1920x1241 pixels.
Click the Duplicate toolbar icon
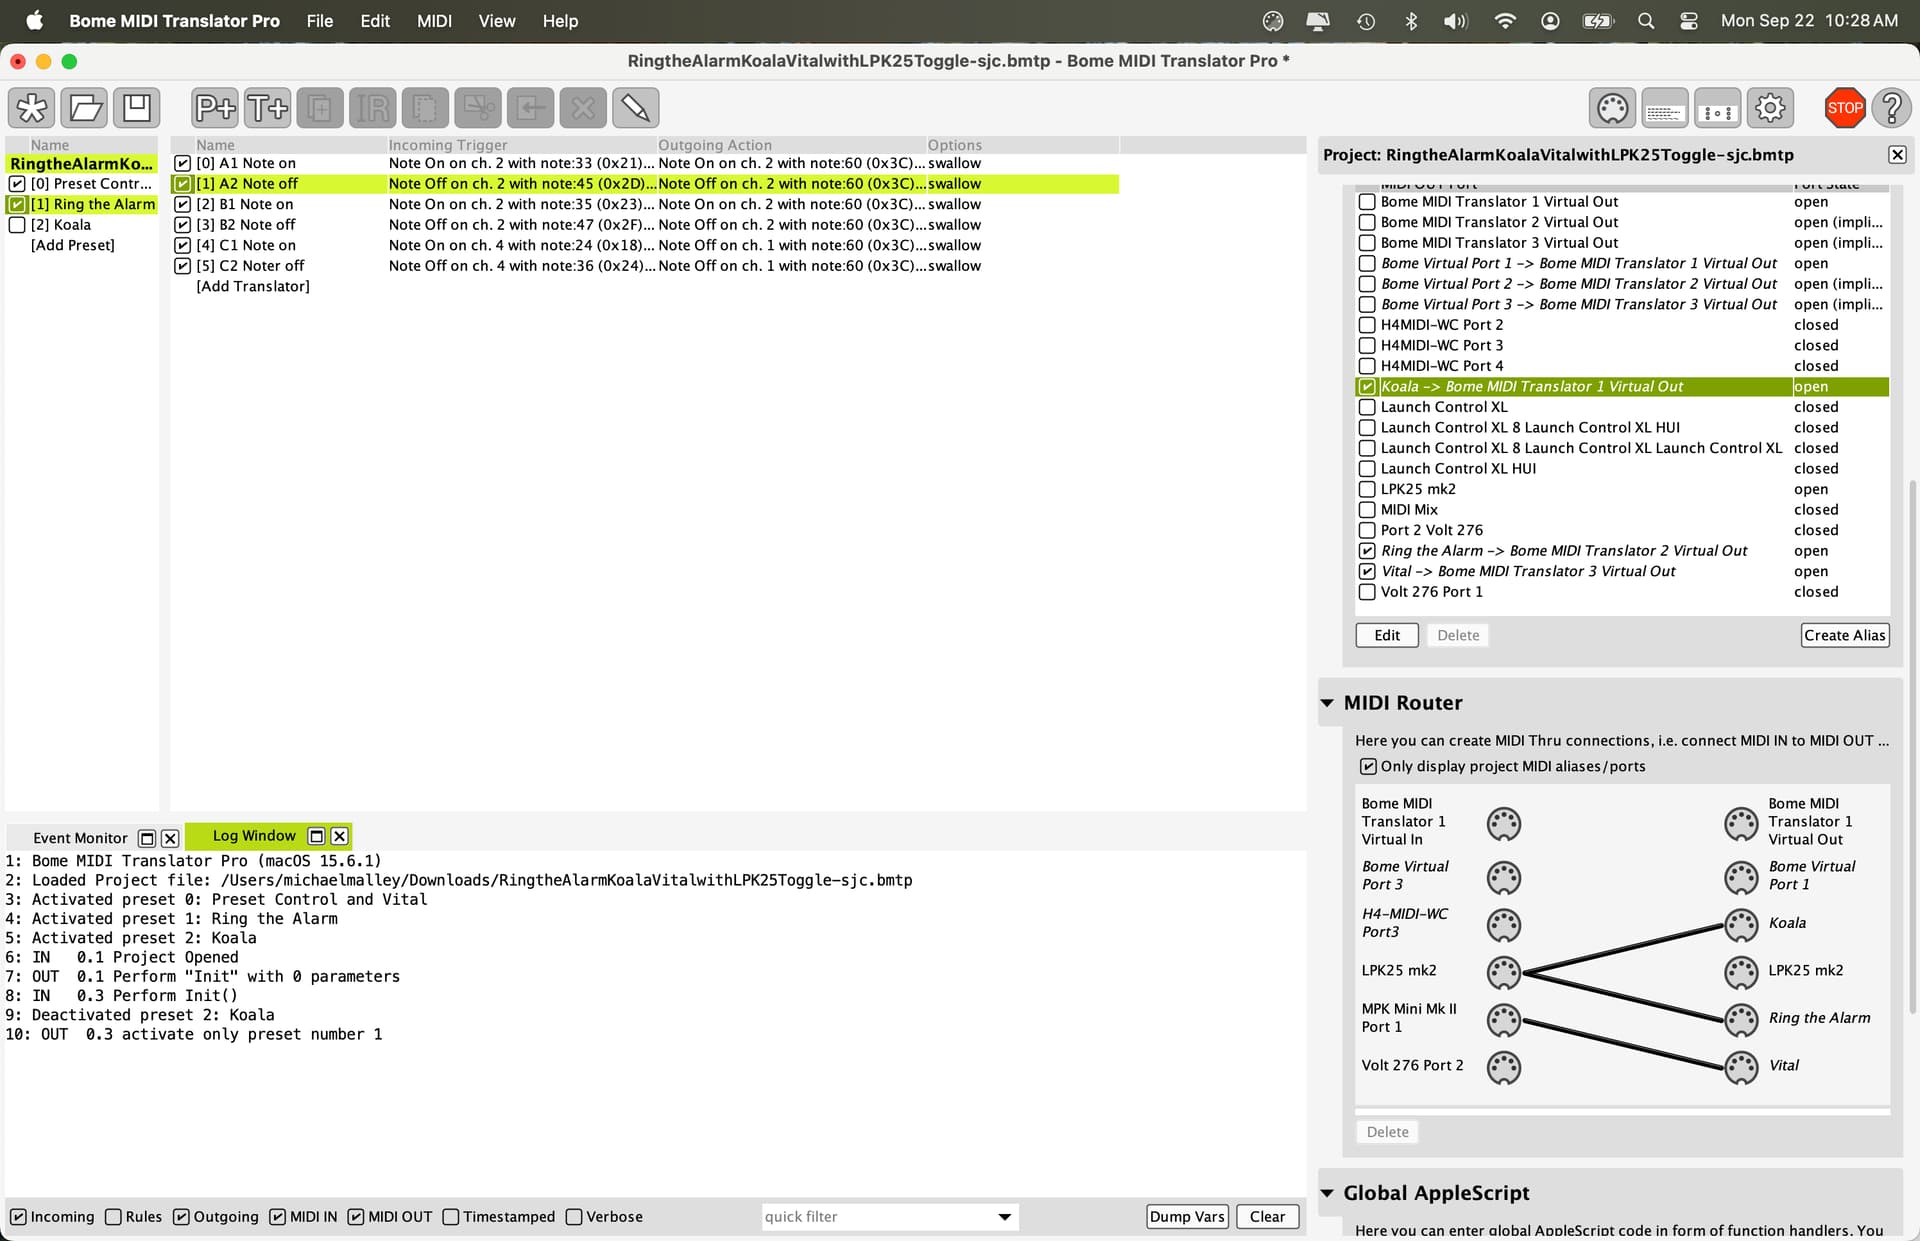[320, 108]
